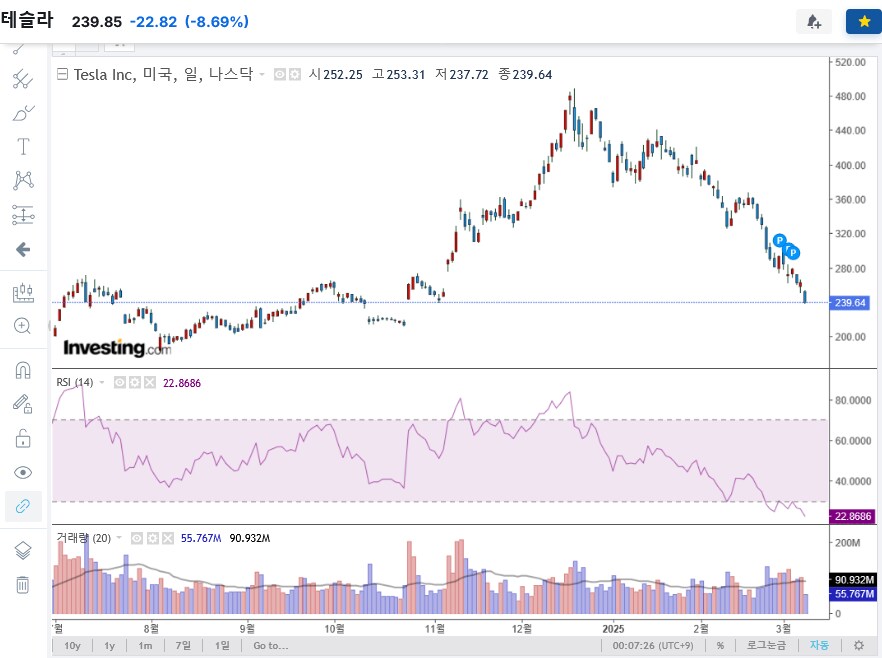
Task: Open the 거래량 (20) dropdown arrow
Action: click(x=119, y=538)
